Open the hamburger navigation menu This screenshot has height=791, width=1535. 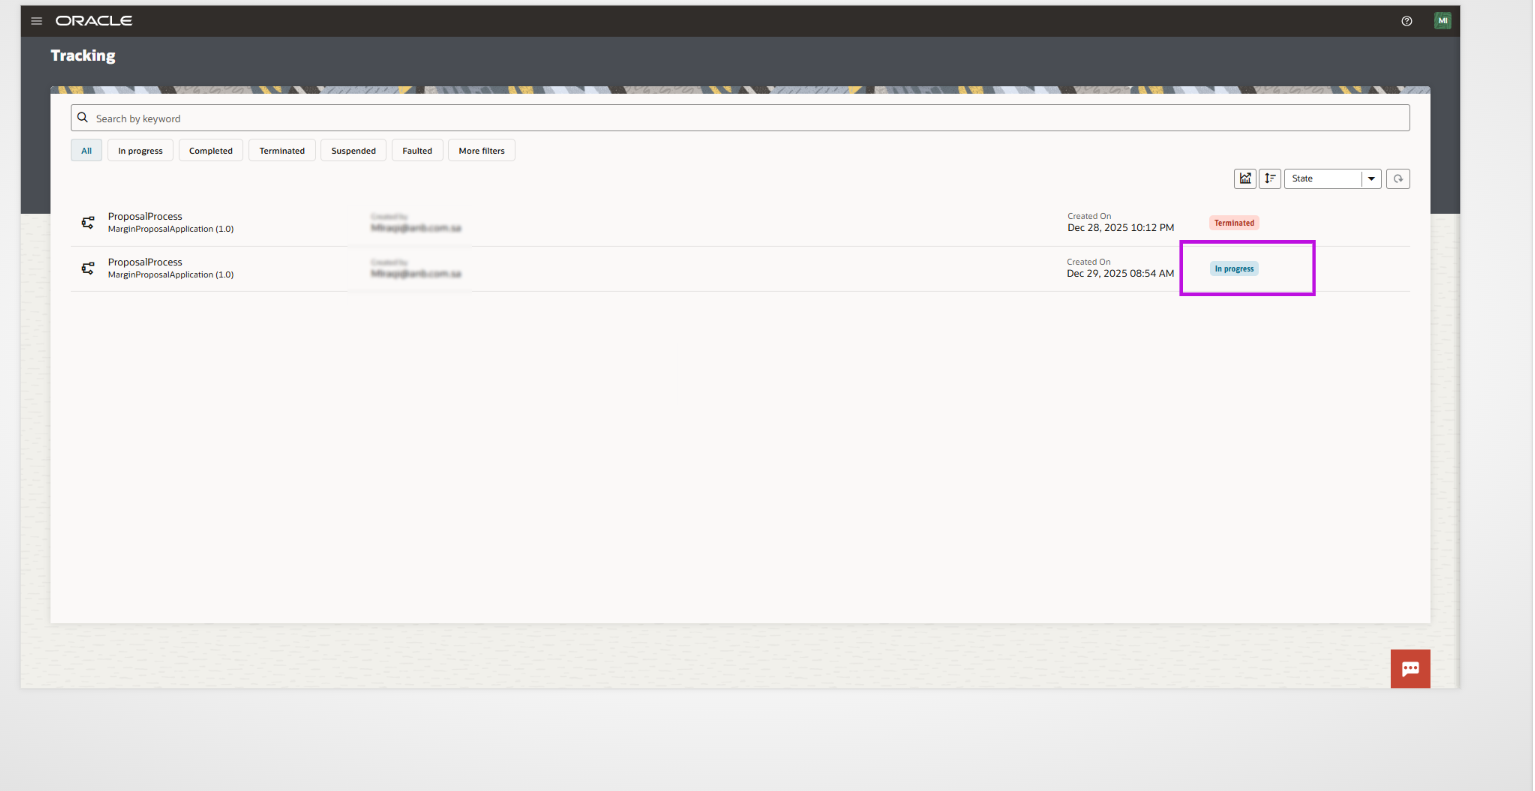(x=37, y=21)
